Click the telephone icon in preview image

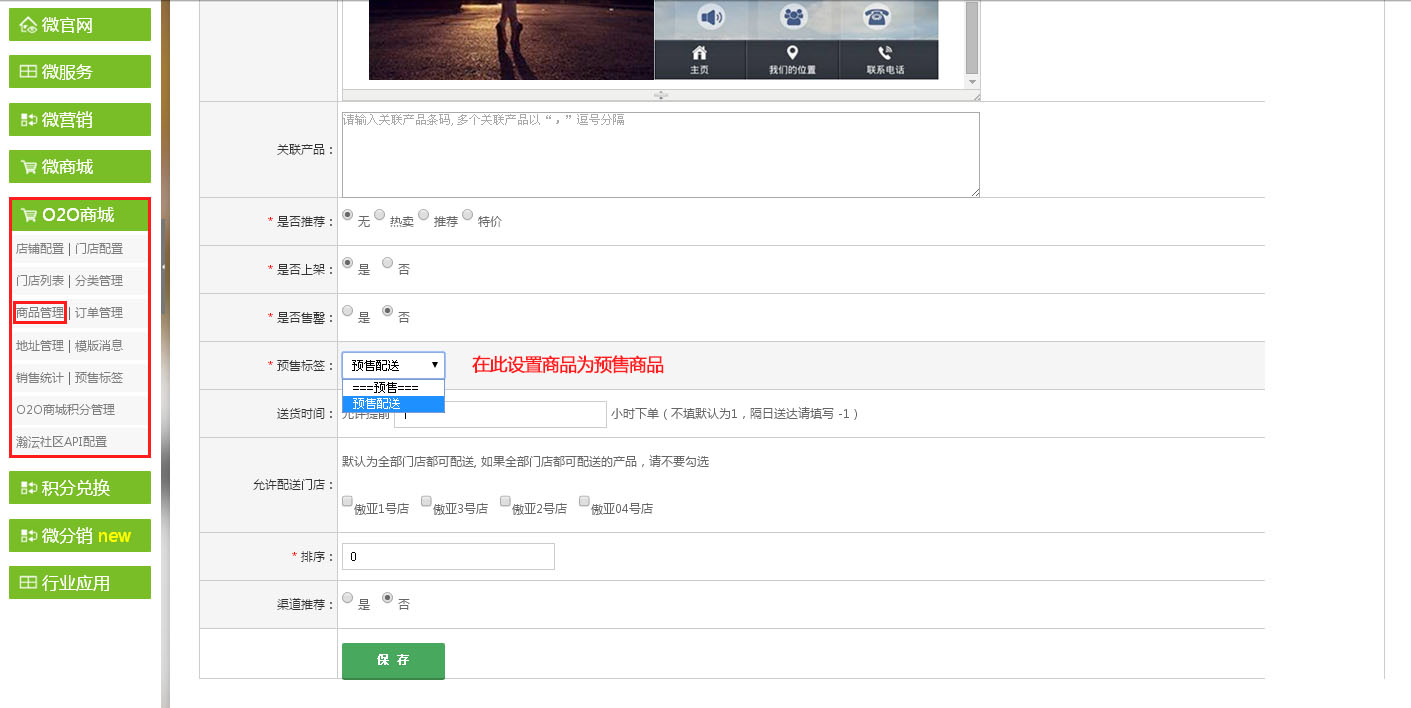tap(877, 17)
